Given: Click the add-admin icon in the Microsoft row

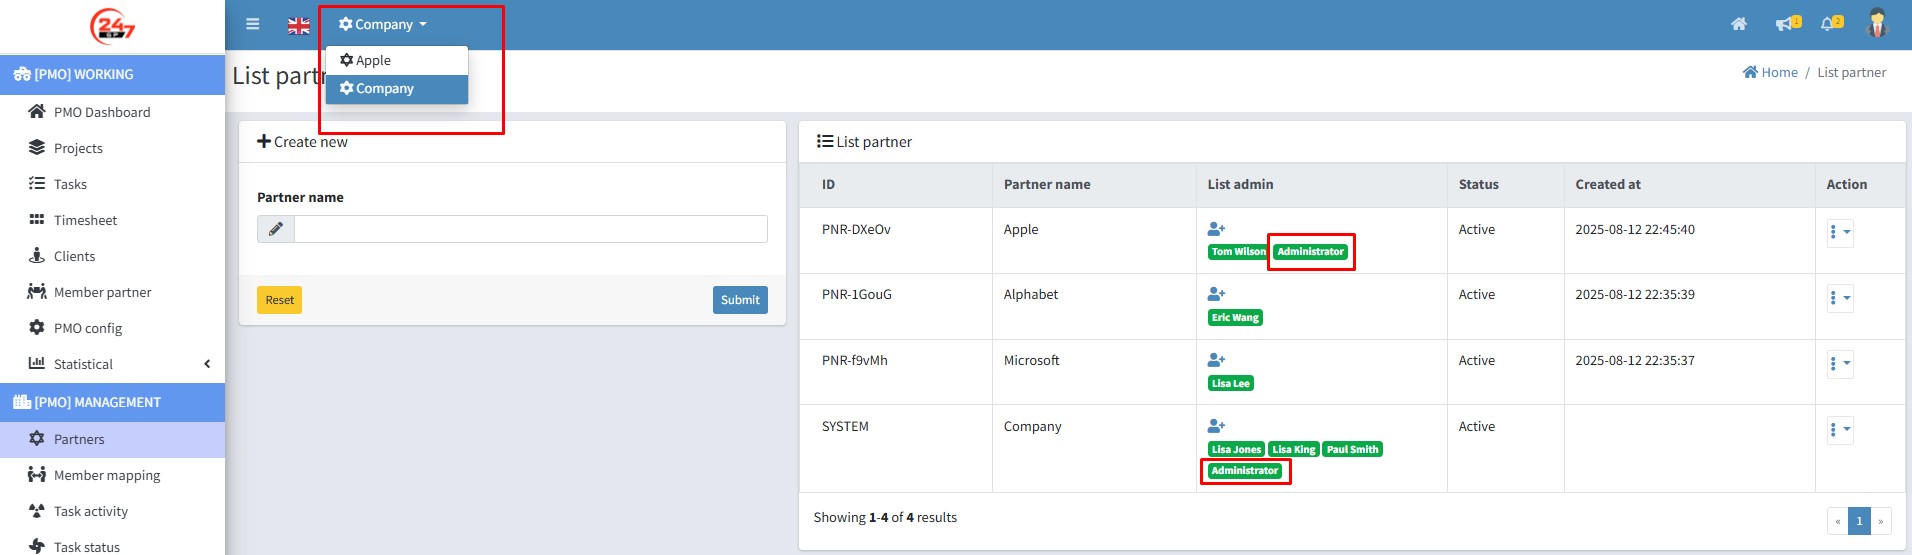Looking at the screenshot, I should [x=1216, y=360].
